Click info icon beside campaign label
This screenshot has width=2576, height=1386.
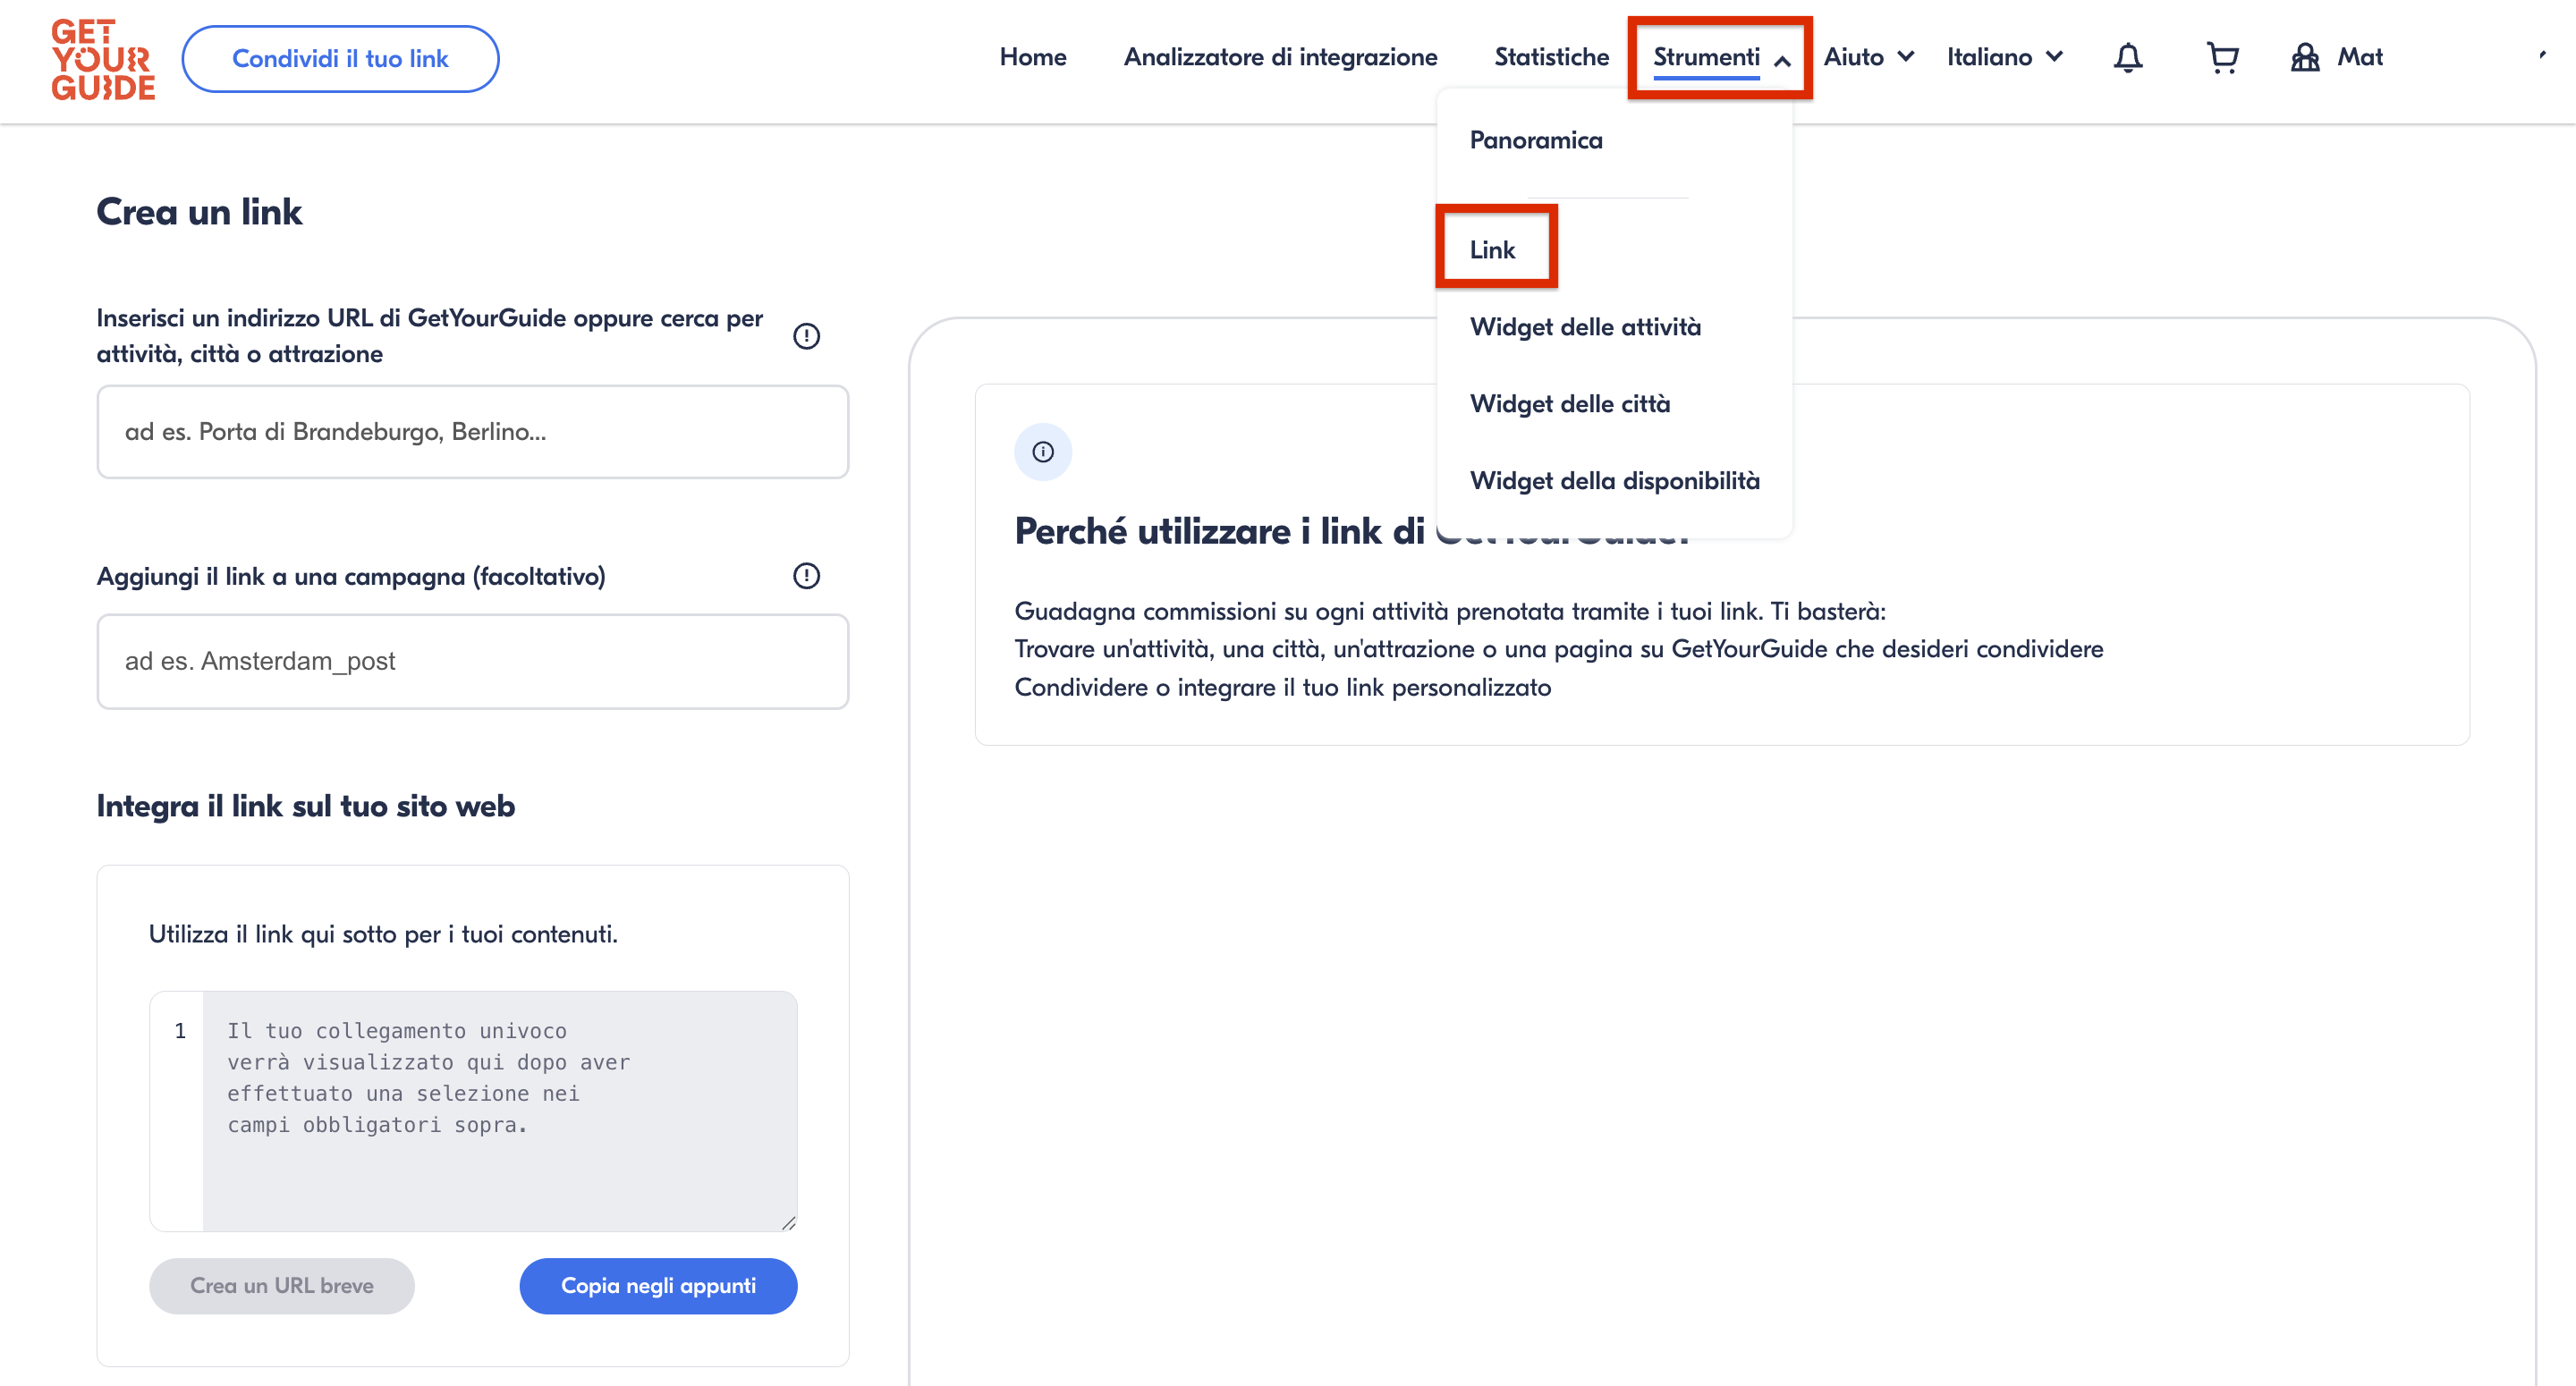click(x=806, y=576)
